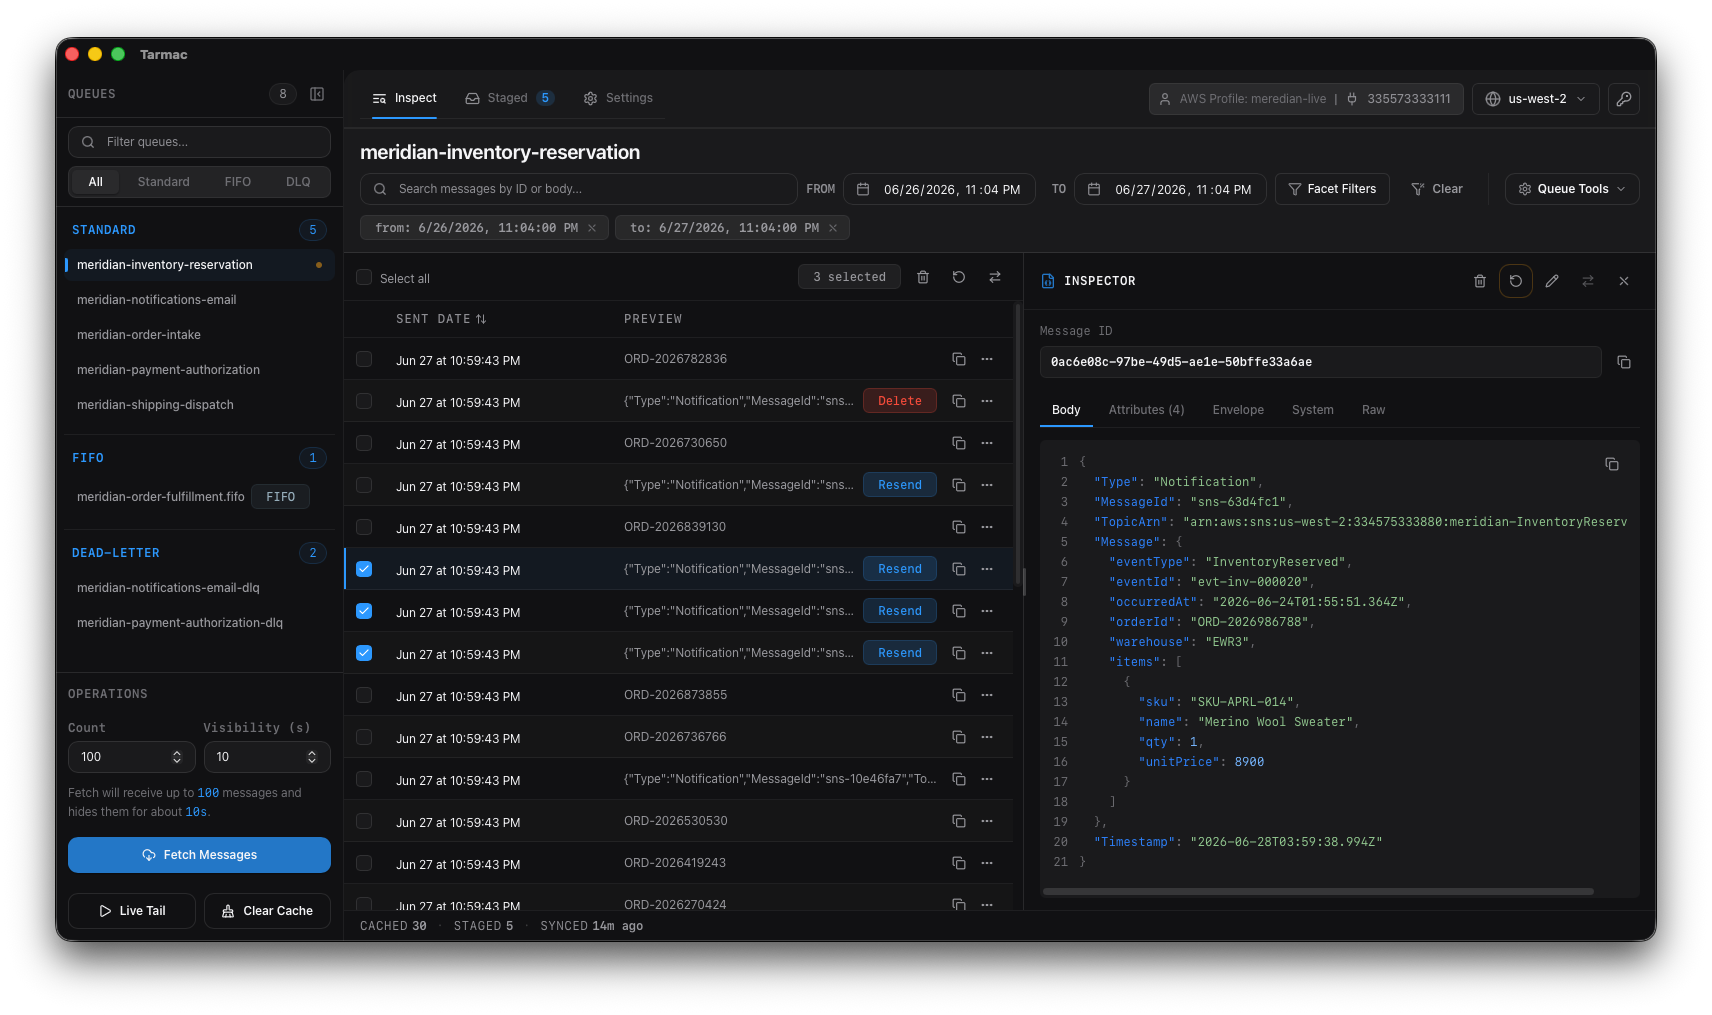Open the Settings tab

click(618, 98)
